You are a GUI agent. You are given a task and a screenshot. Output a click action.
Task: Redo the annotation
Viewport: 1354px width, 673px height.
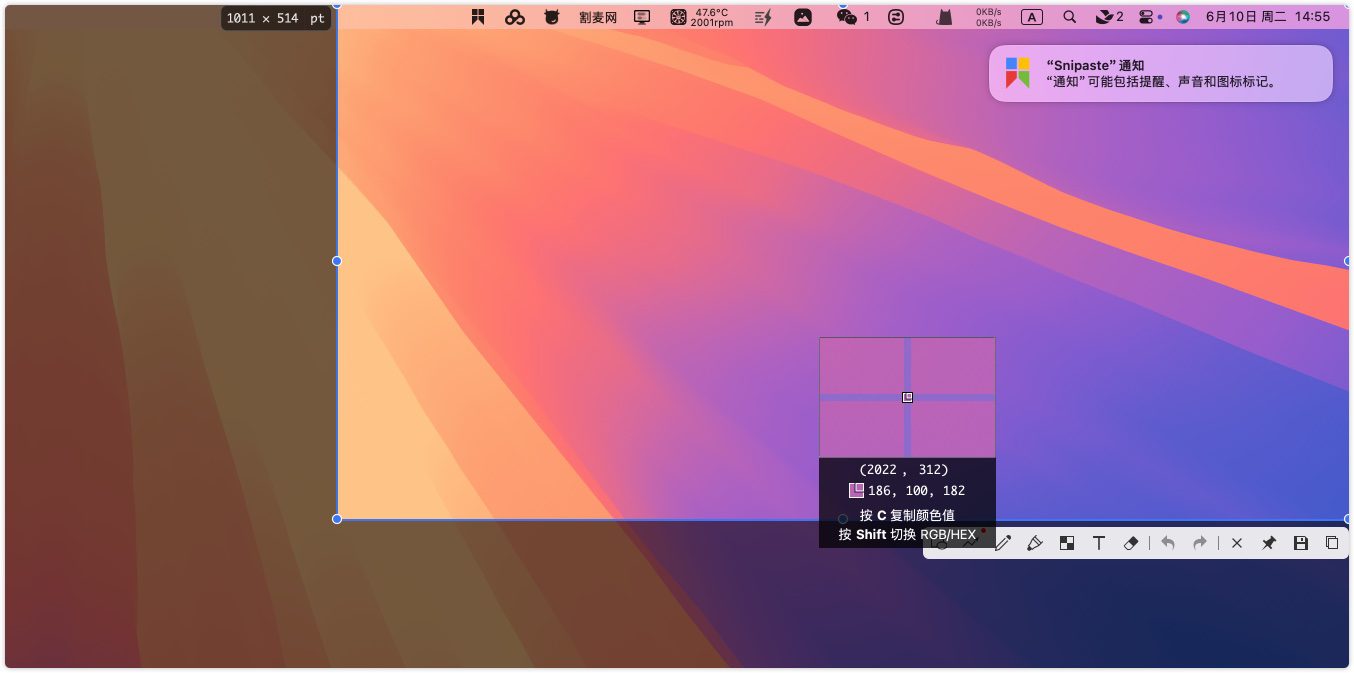point(1199,543)
